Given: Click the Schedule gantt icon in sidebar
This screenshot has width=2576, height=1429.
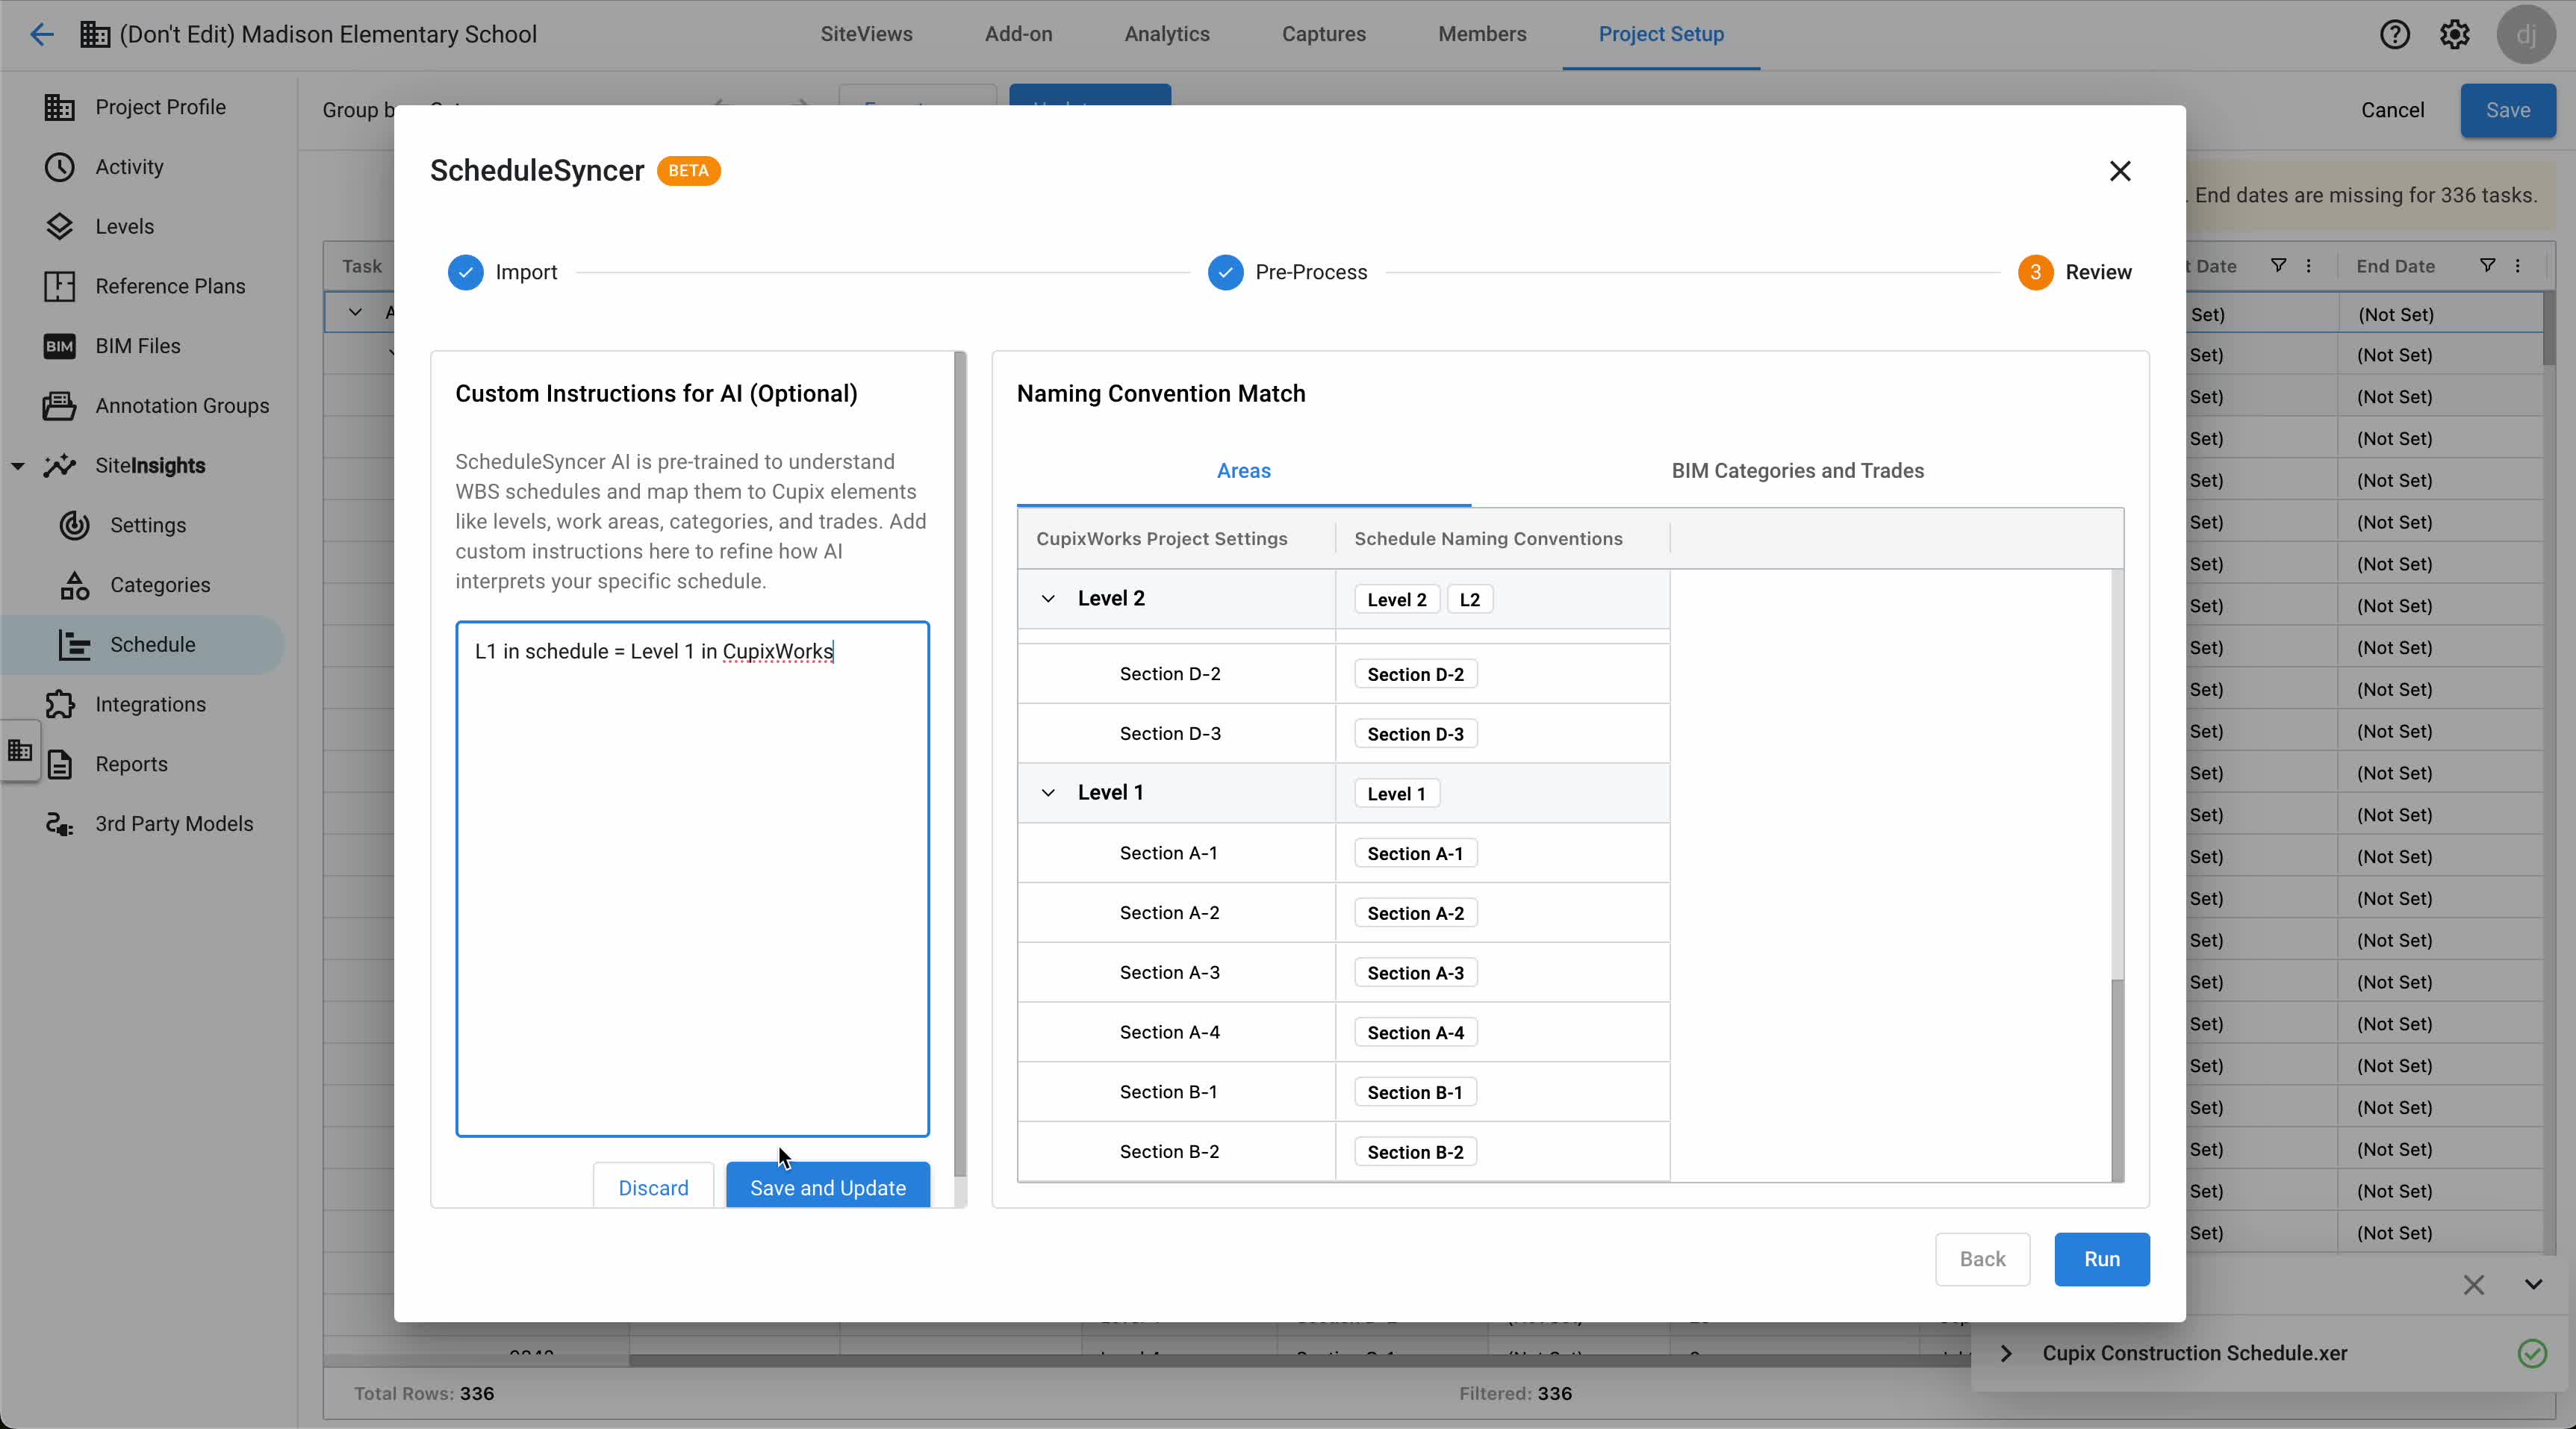Looking at the screenshot, I should pos(75,645).
